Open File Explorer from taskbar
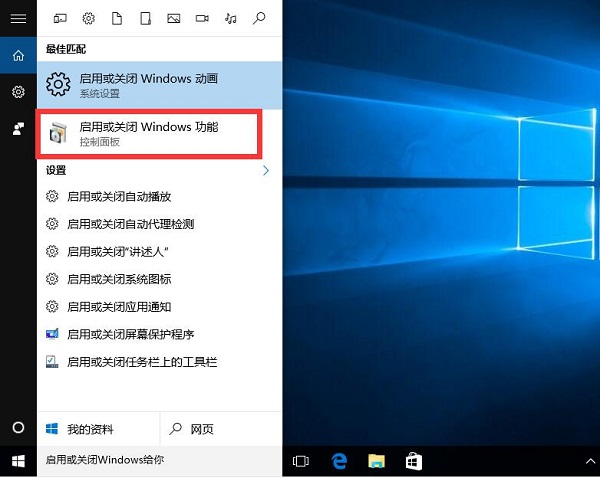This screenshot has width=600, height=478. pyautogui.click(x=377, y=461)
